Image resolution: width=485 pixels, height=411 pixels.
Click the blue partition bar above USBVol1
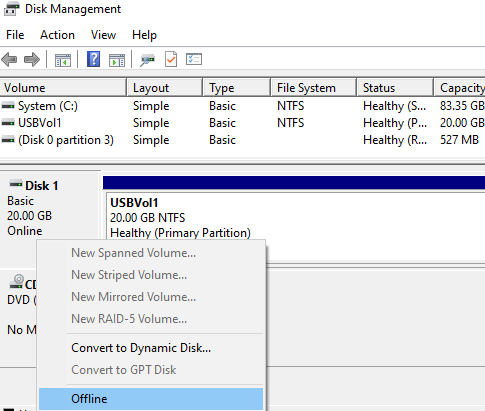click(294, 183)
